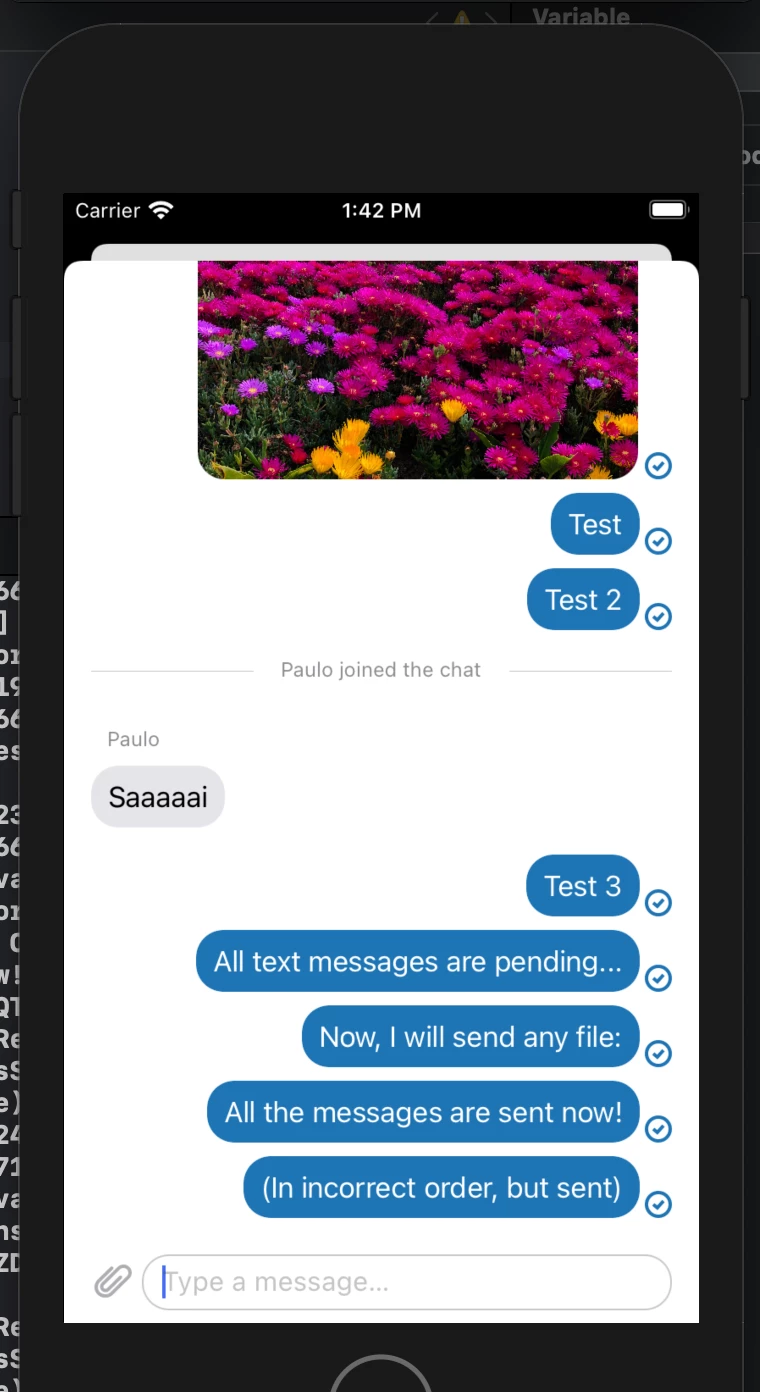Click the checkmark next to "Test 3"
Viewport: 760px width, 1392px height.
click(658, 903)
